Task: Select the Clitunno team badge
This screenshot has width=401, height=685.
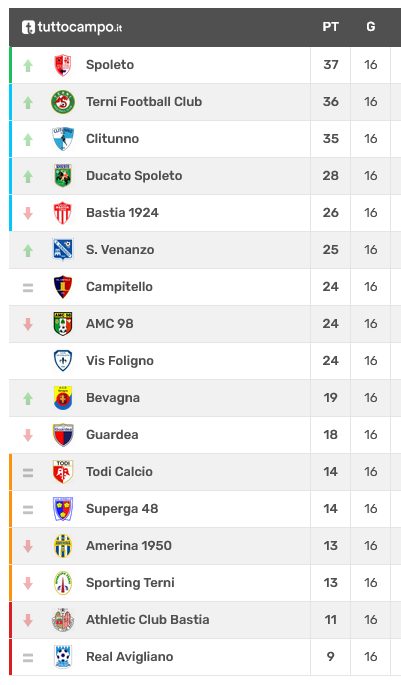Action: click(63, 139)
